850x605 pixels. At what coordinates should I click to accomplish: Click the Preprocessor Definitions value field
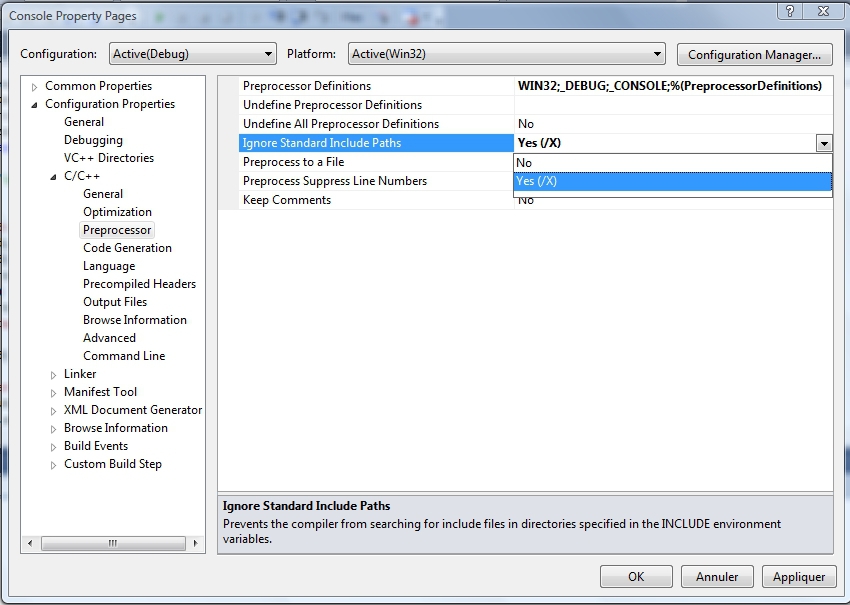click(672, 86)
